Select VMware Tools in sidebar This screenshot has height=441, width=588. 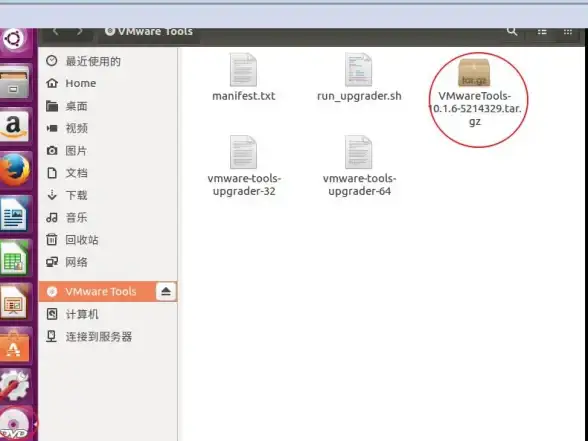[98, 291]
